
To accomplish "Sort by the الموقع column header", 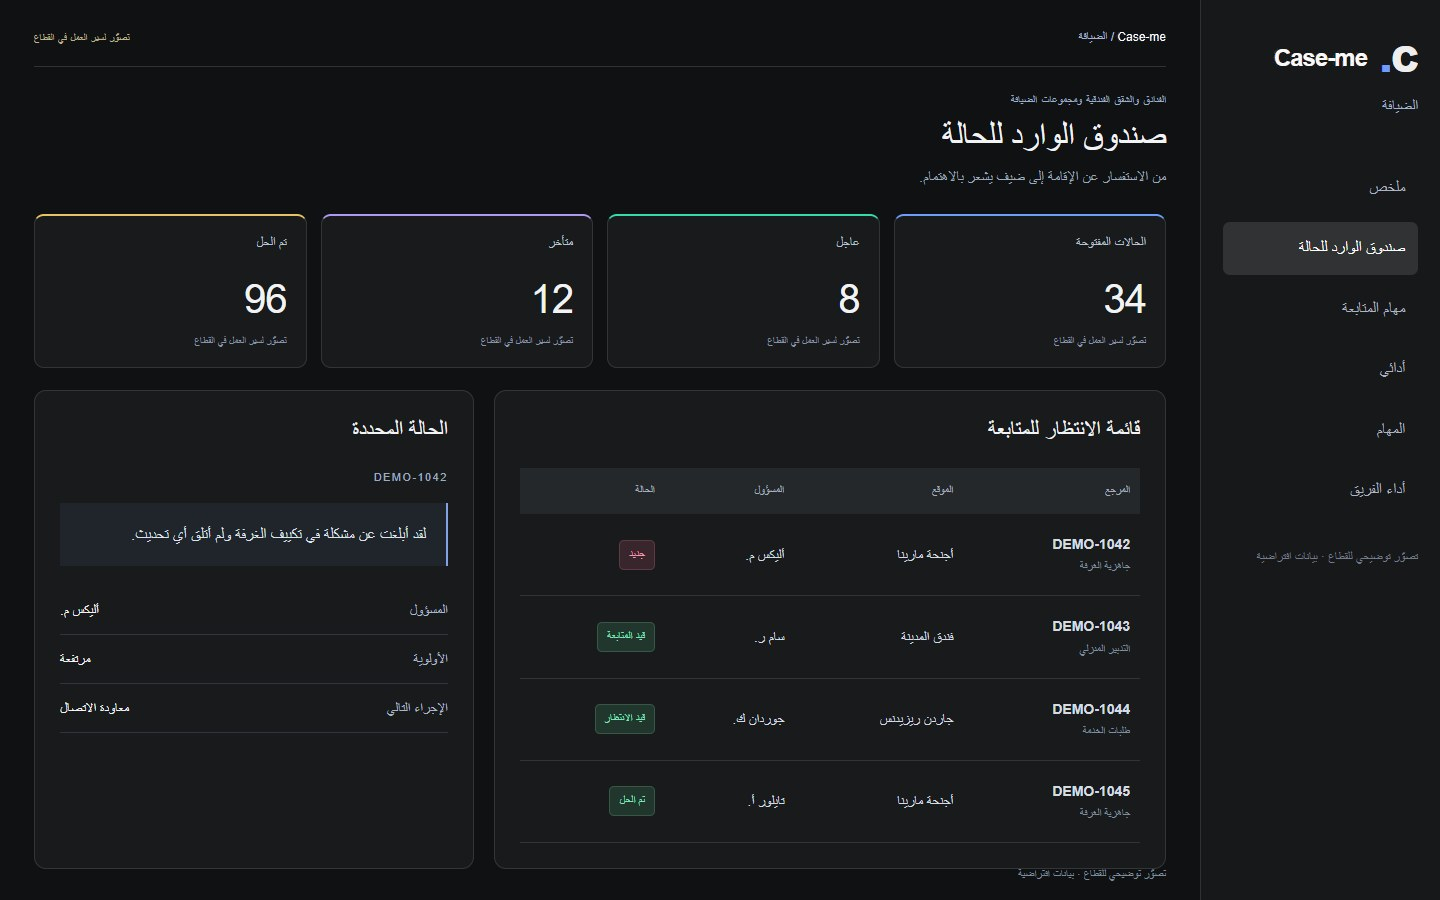I will 942,490.
